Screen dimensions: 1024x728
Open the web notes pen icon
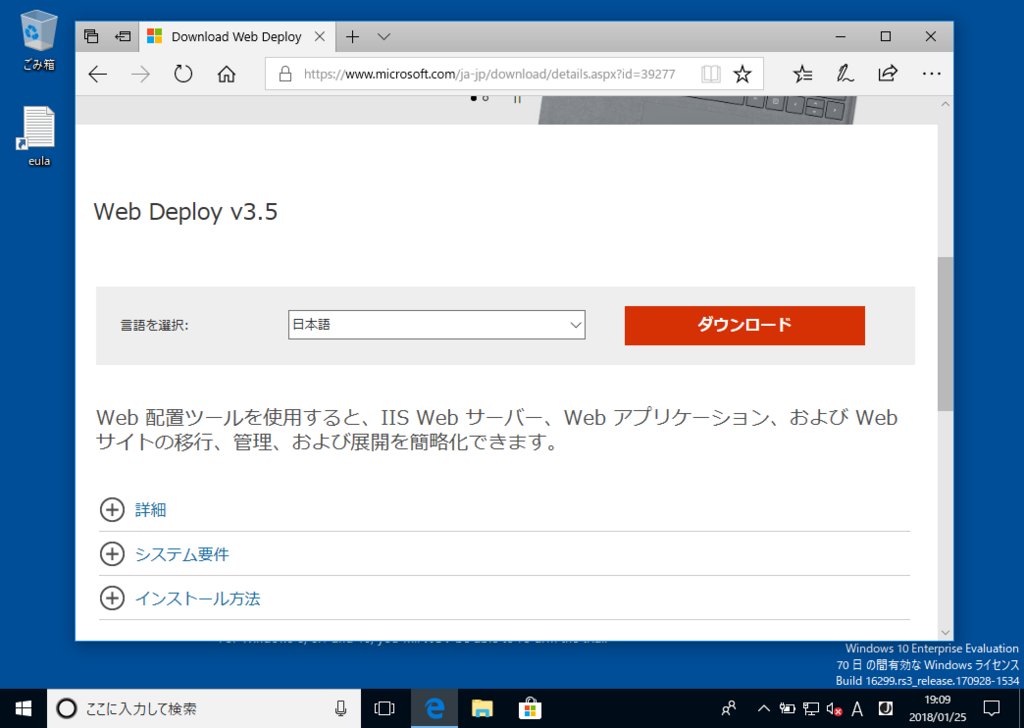point(844,74)
